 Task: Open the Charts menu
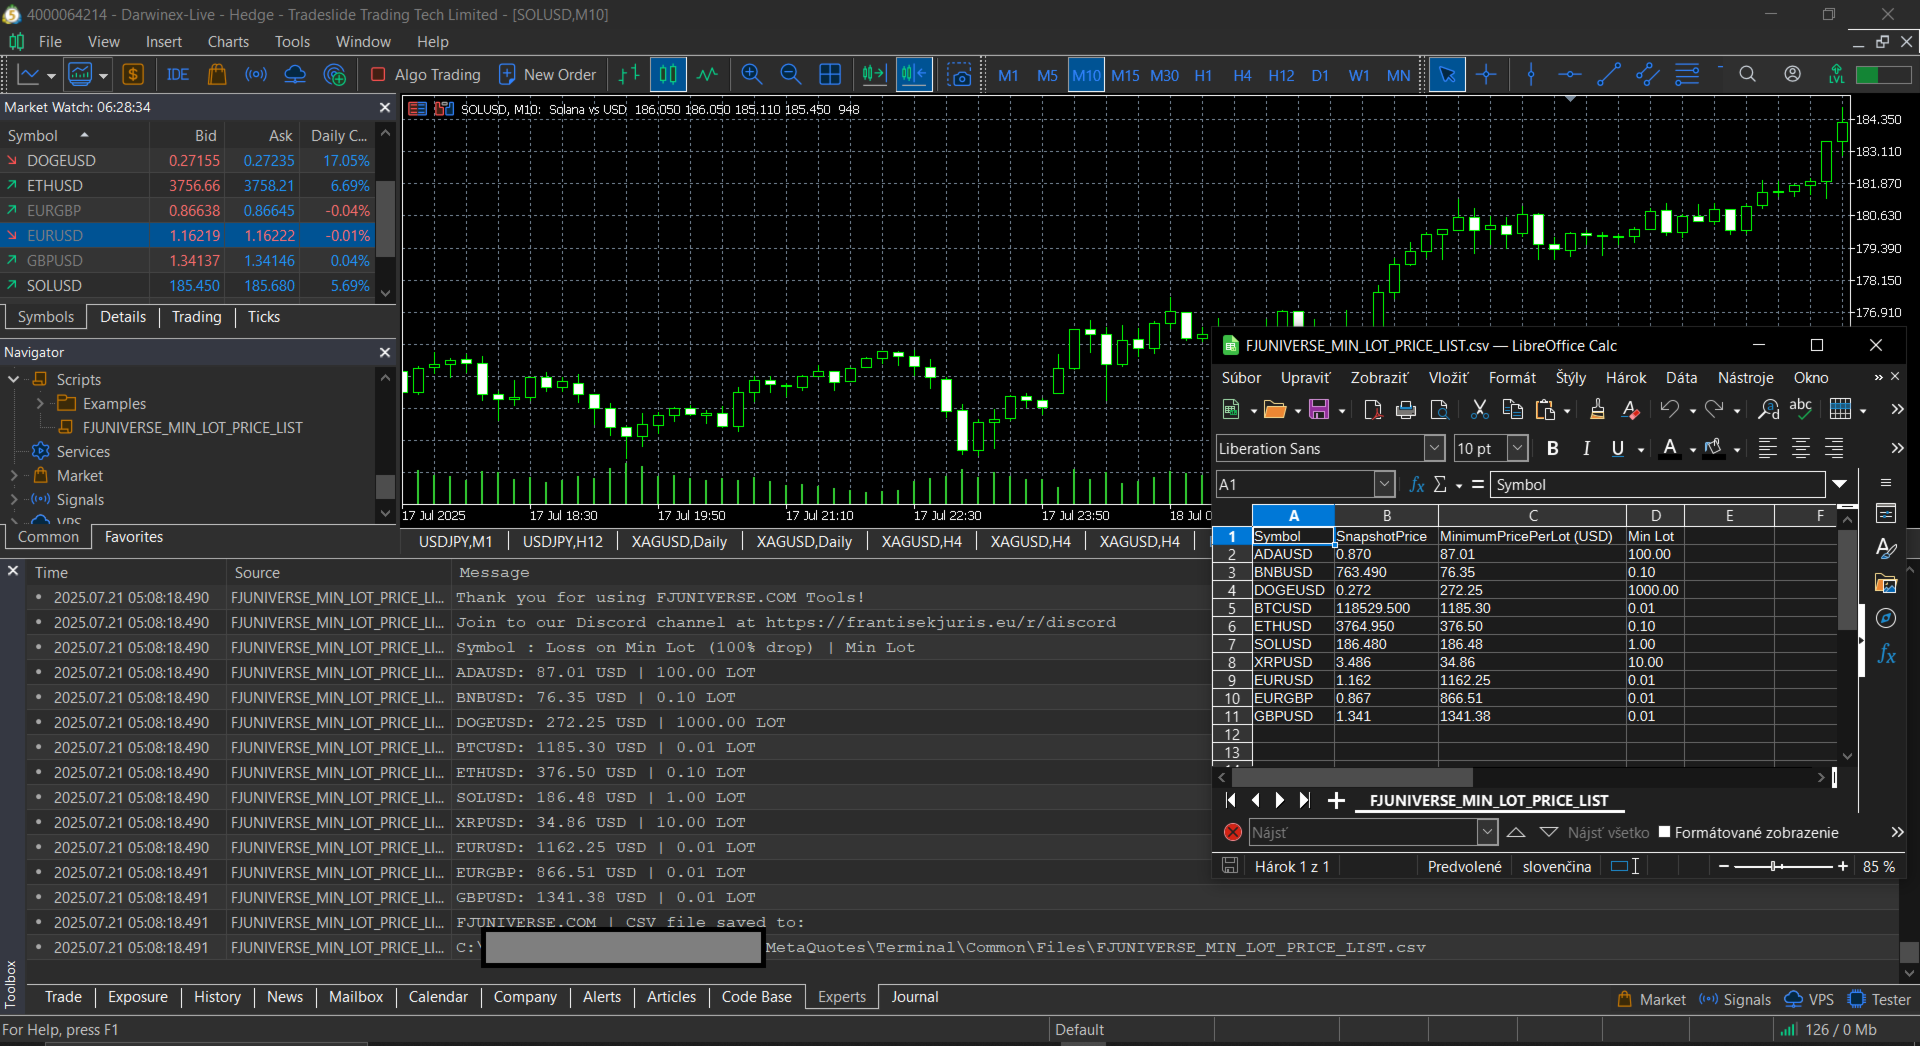pyautogui.click(x=228, y=42)
